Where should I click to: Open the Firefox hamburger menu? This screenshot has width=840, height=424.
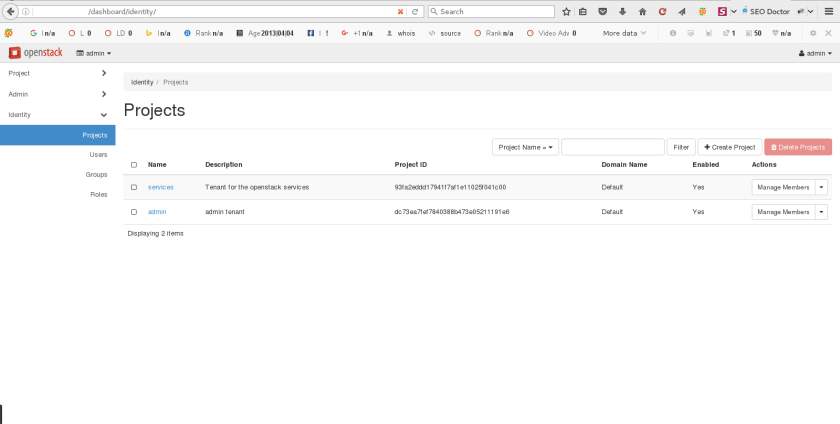tap(829, 11)
